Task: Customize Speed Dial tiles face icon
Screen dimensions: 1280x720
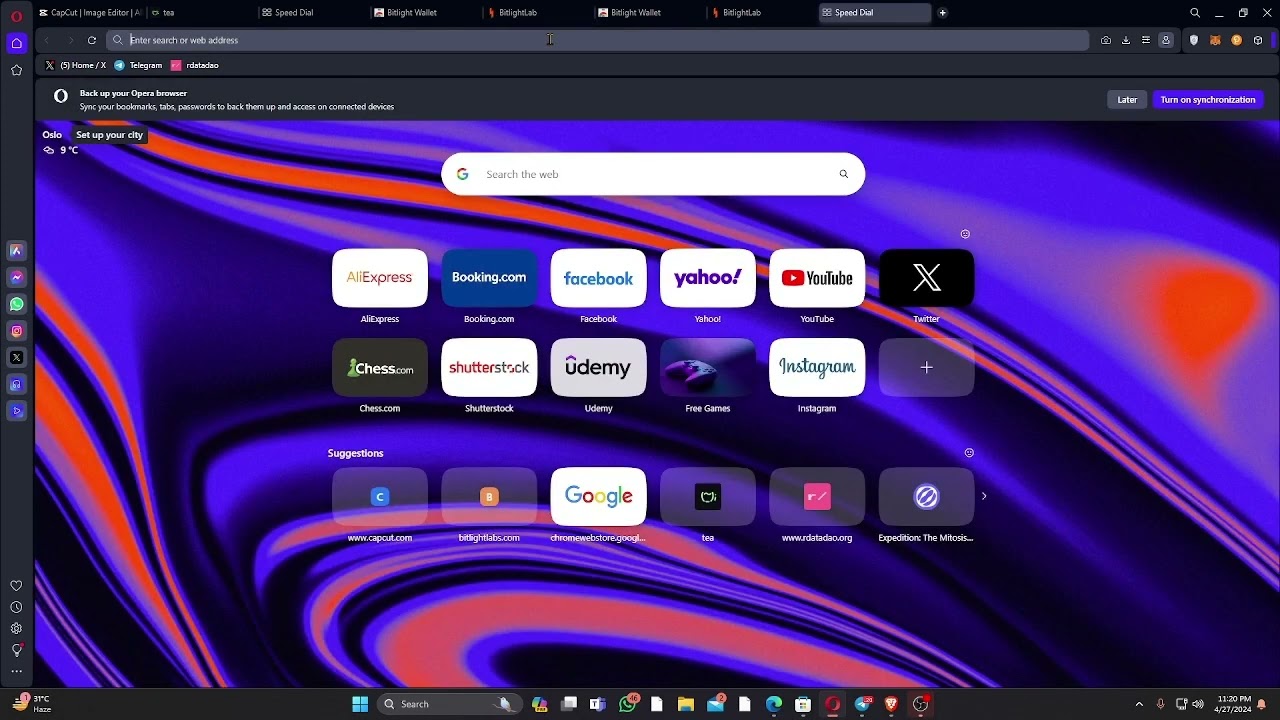Action: pyautogui.click(x=965, y=234)
